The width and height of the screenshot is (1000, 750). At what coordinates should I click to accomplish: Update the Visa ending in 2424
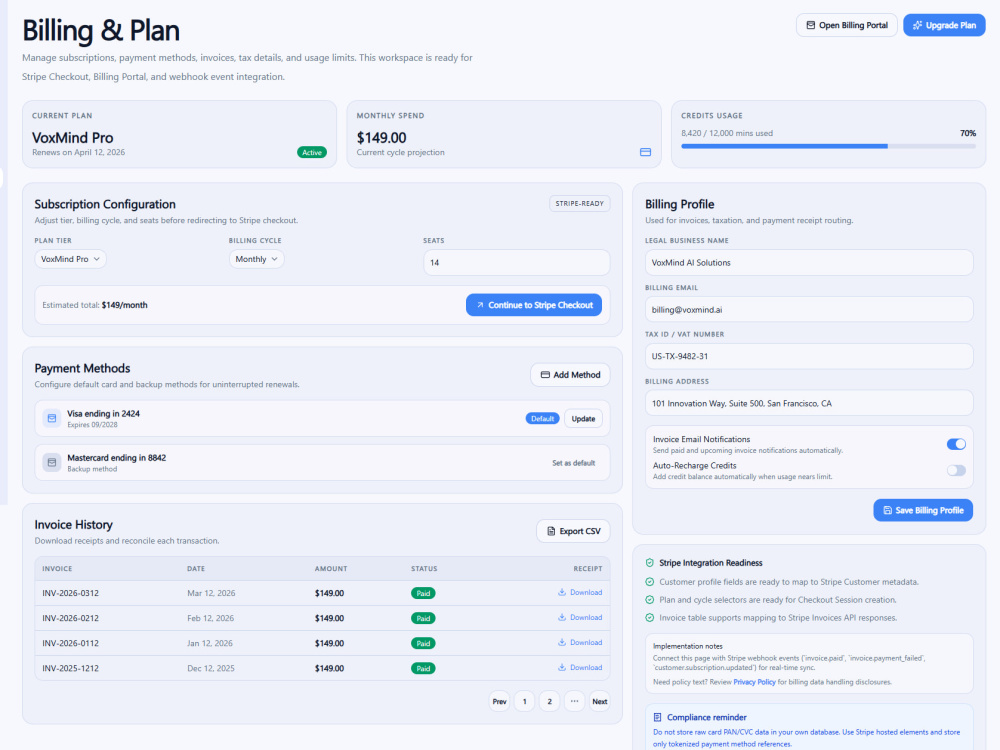coord(583,418)
